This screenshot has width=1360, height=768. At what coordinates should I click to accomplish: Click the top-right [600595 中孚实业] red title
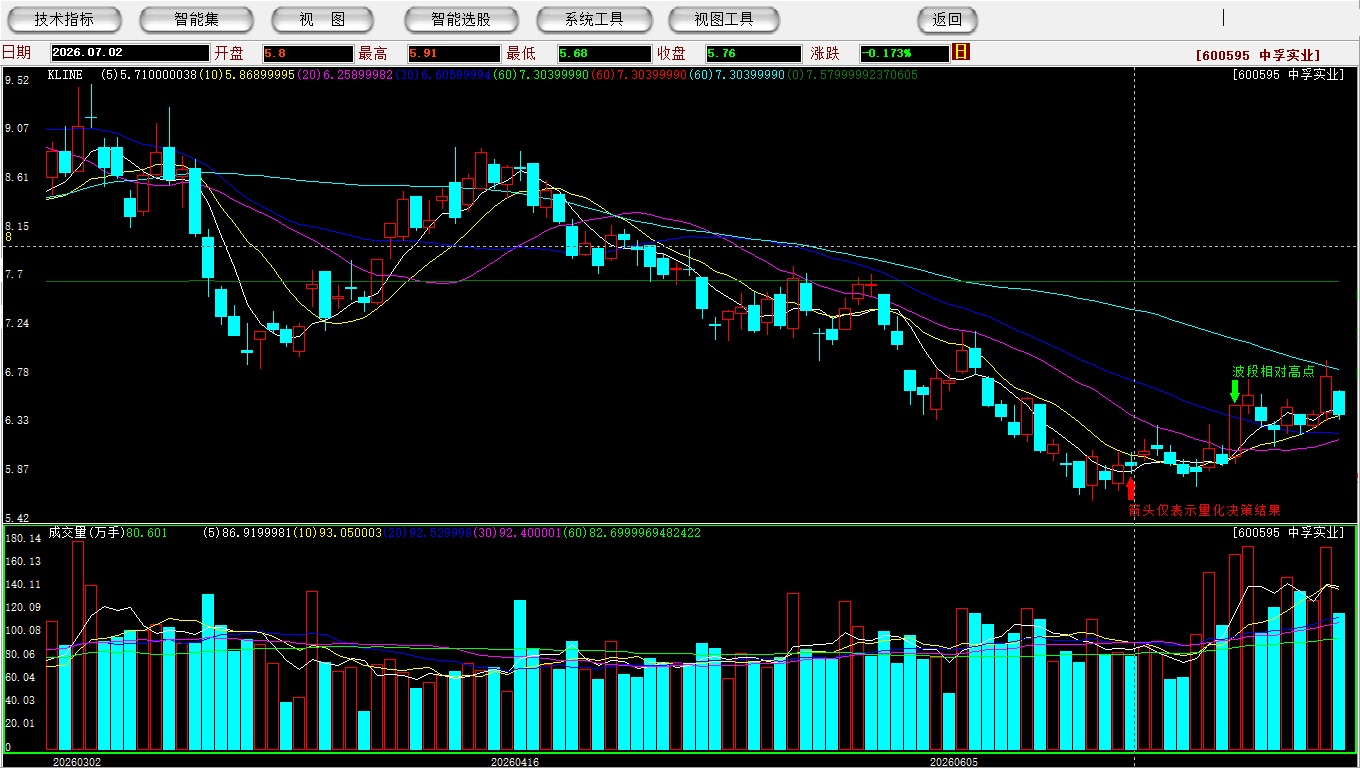click(x=1258, y=56)
